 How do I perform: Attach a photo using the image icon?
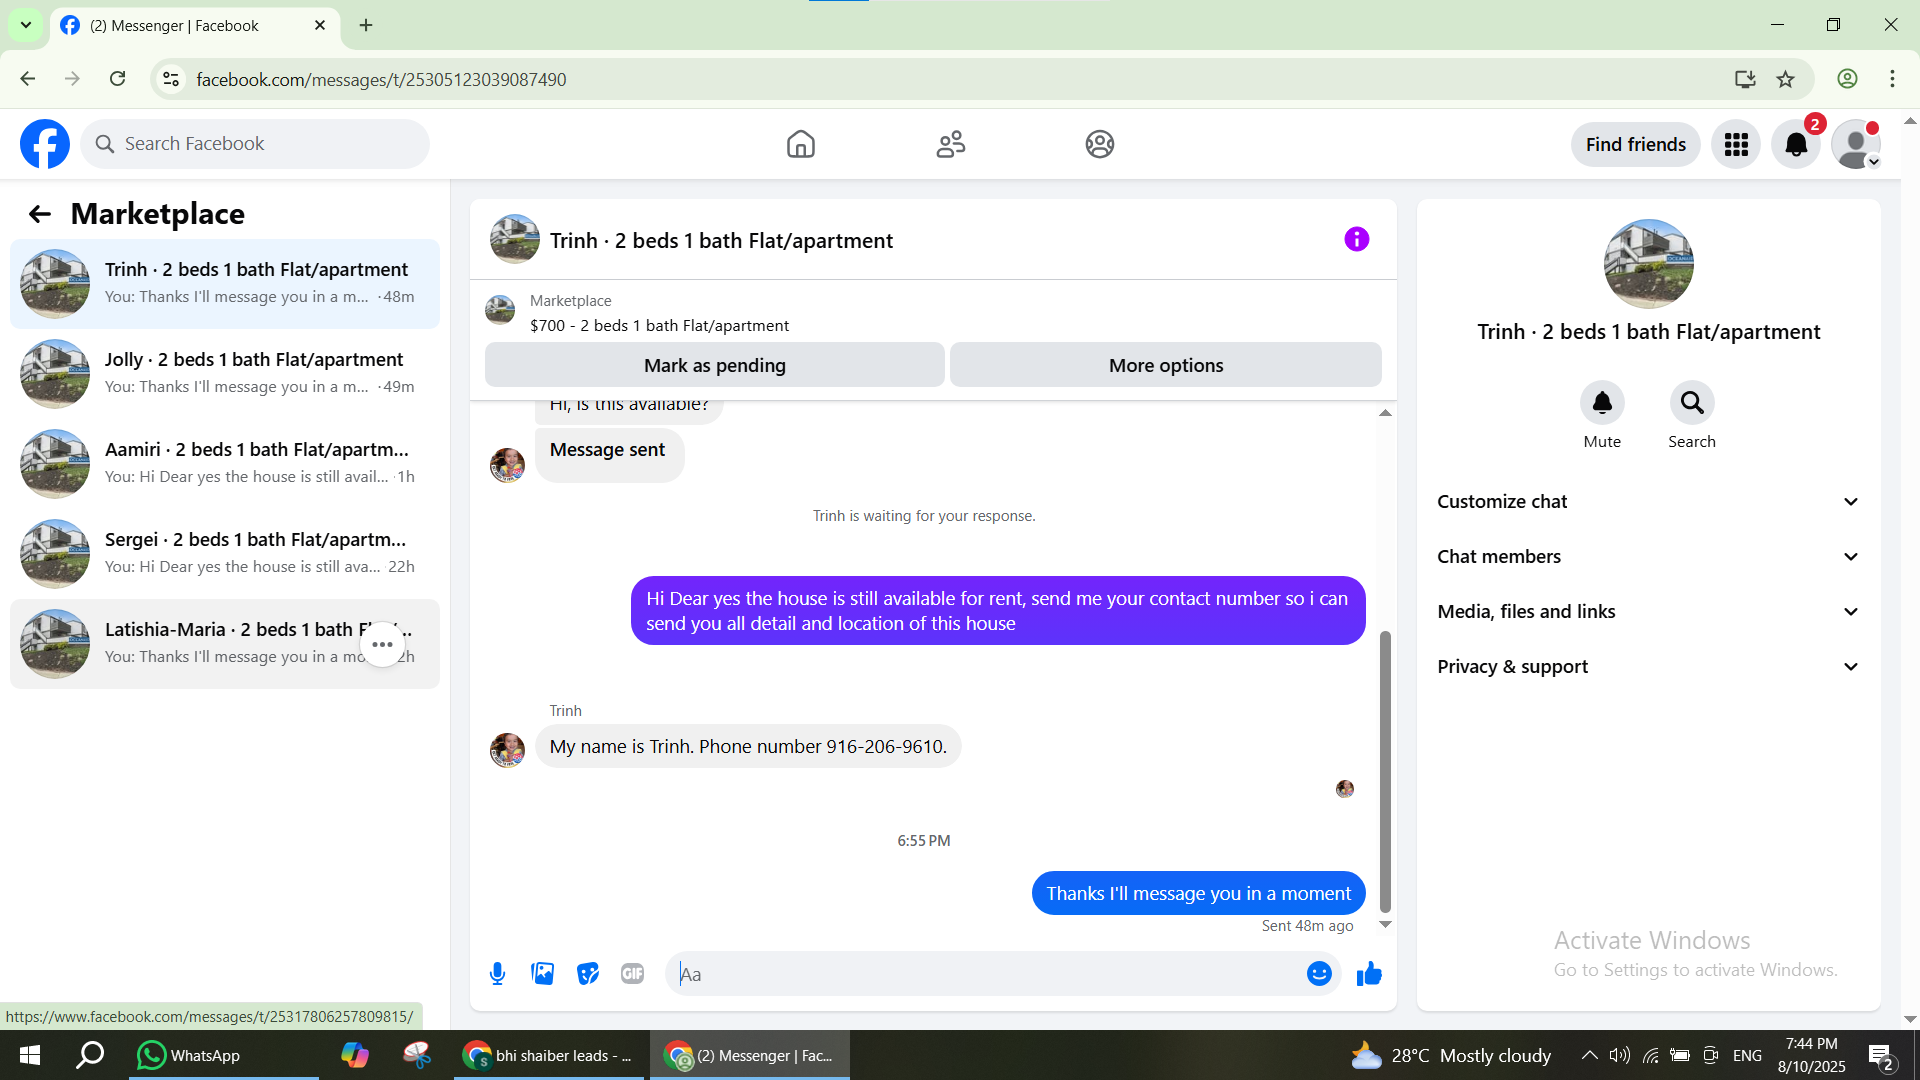[x=542, y=974]
